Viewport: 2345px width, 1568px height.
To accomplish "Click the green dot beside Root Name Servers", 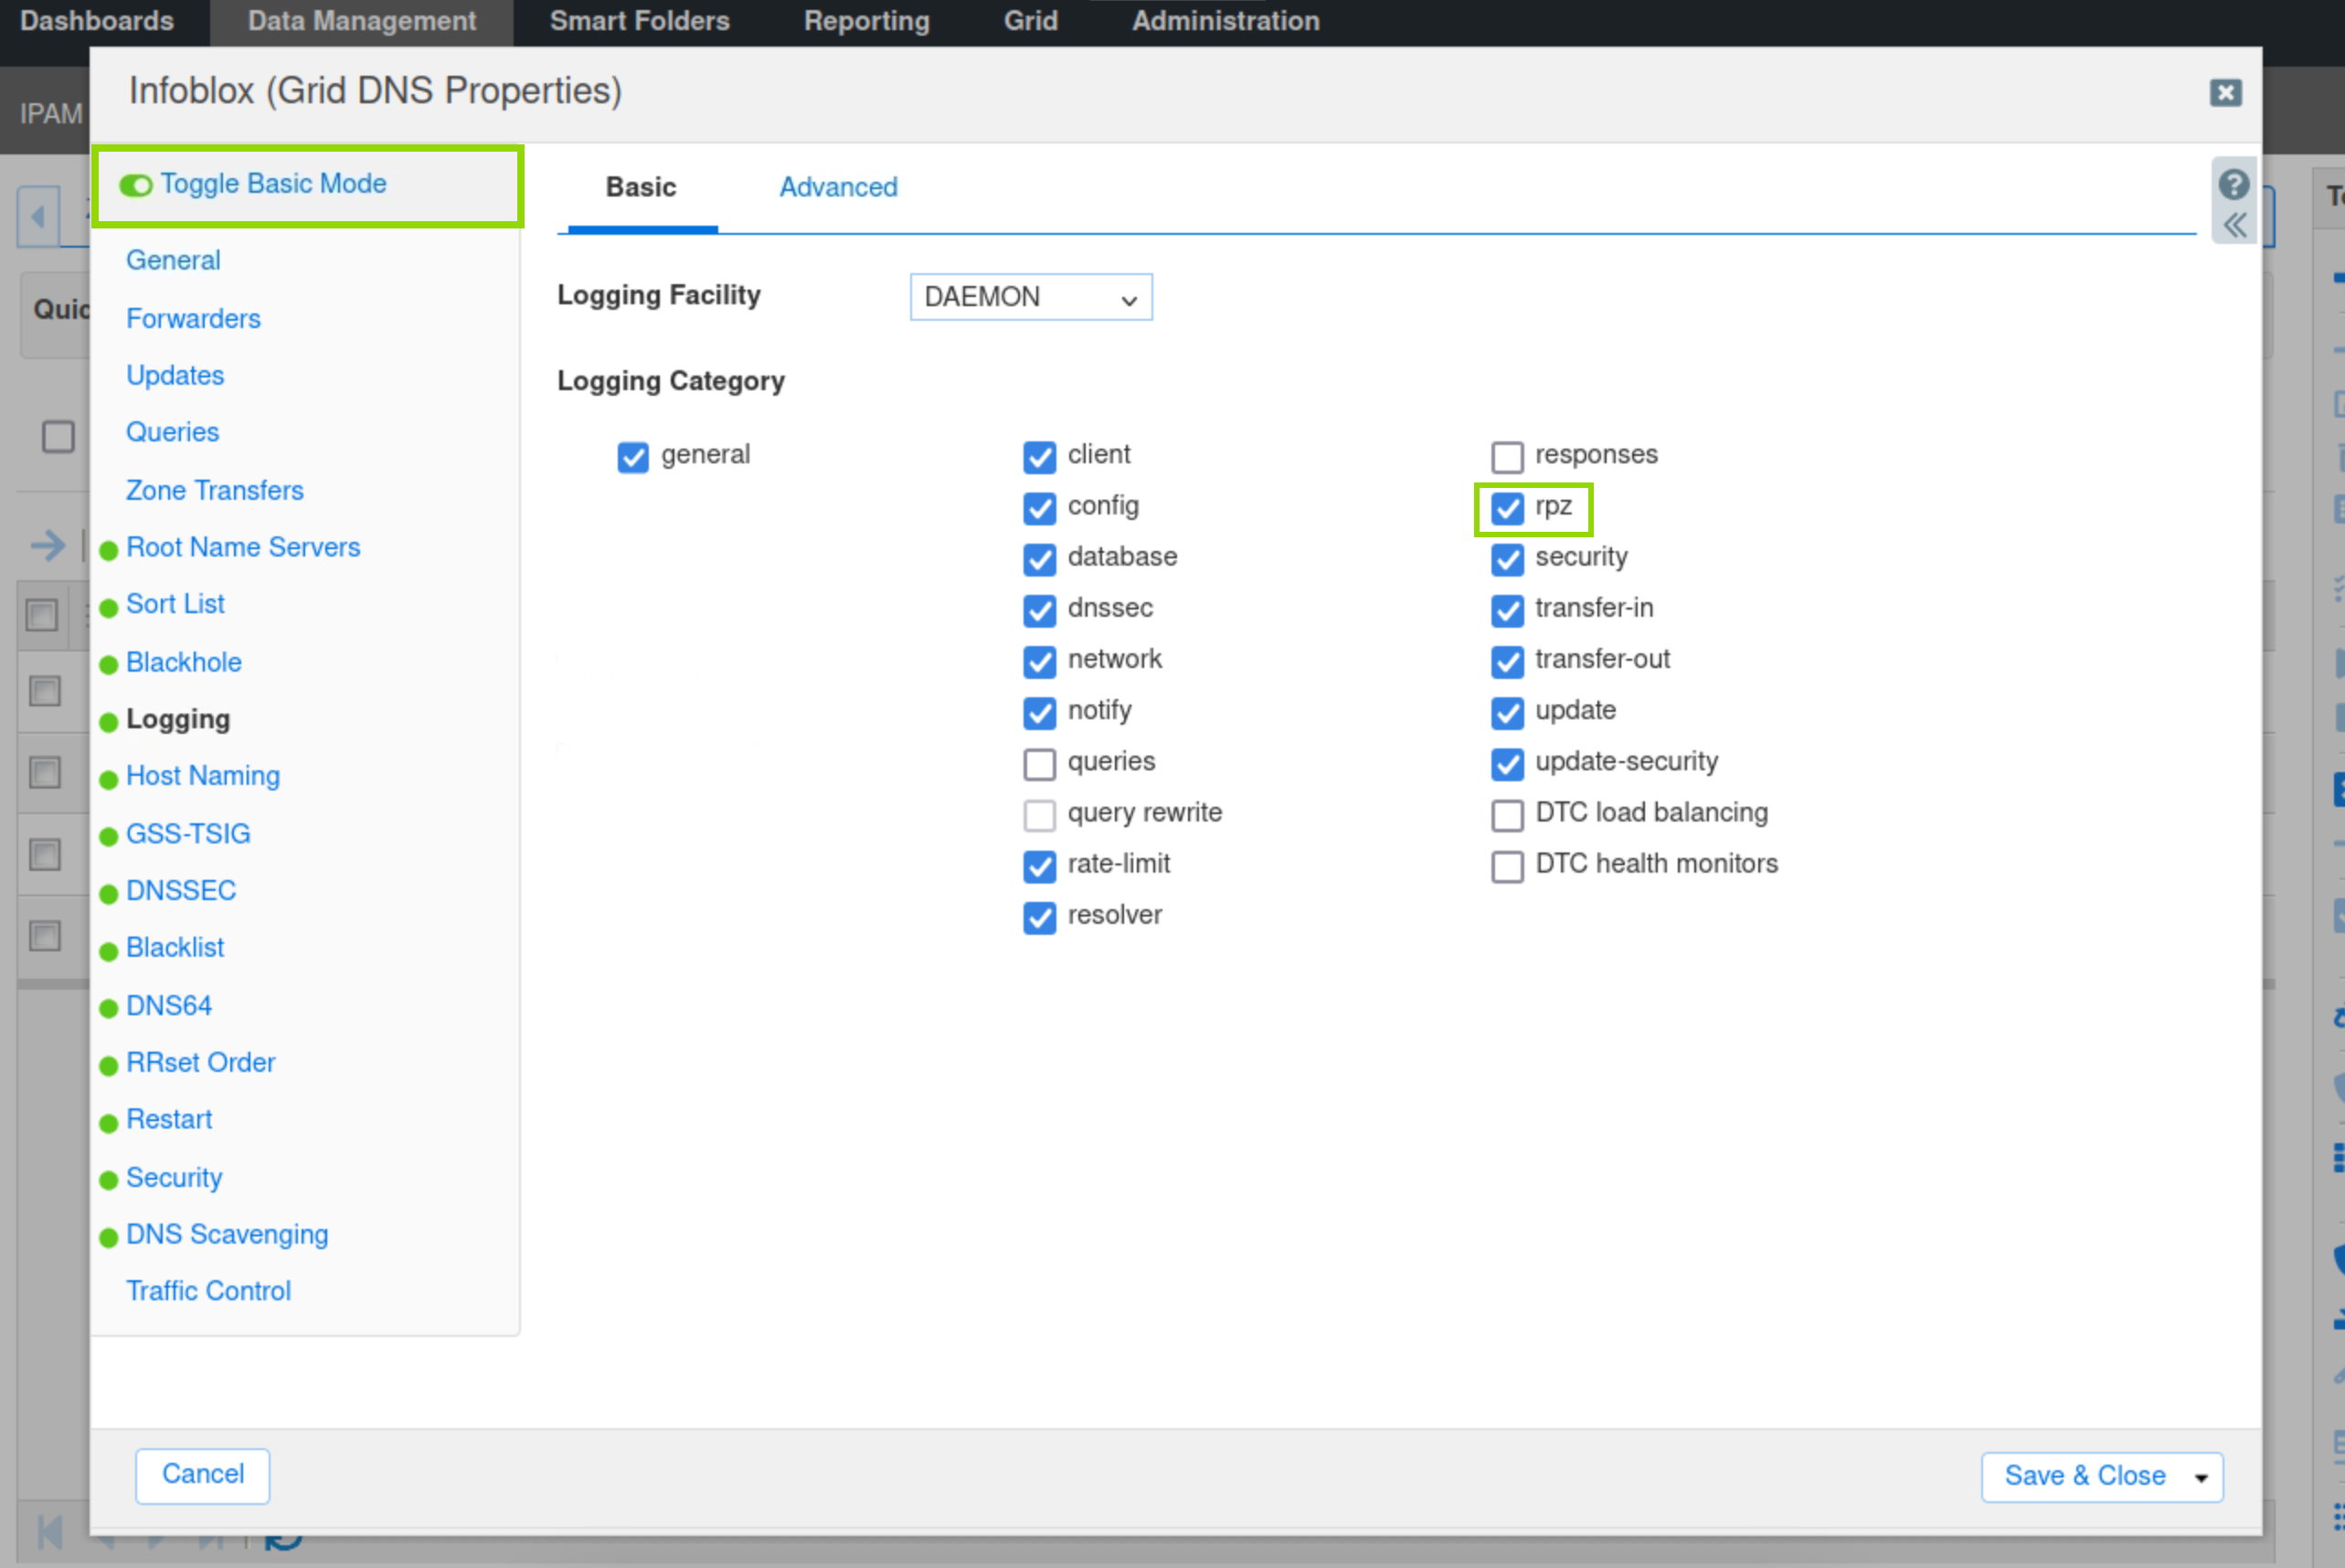I will [x=109, y=550].
